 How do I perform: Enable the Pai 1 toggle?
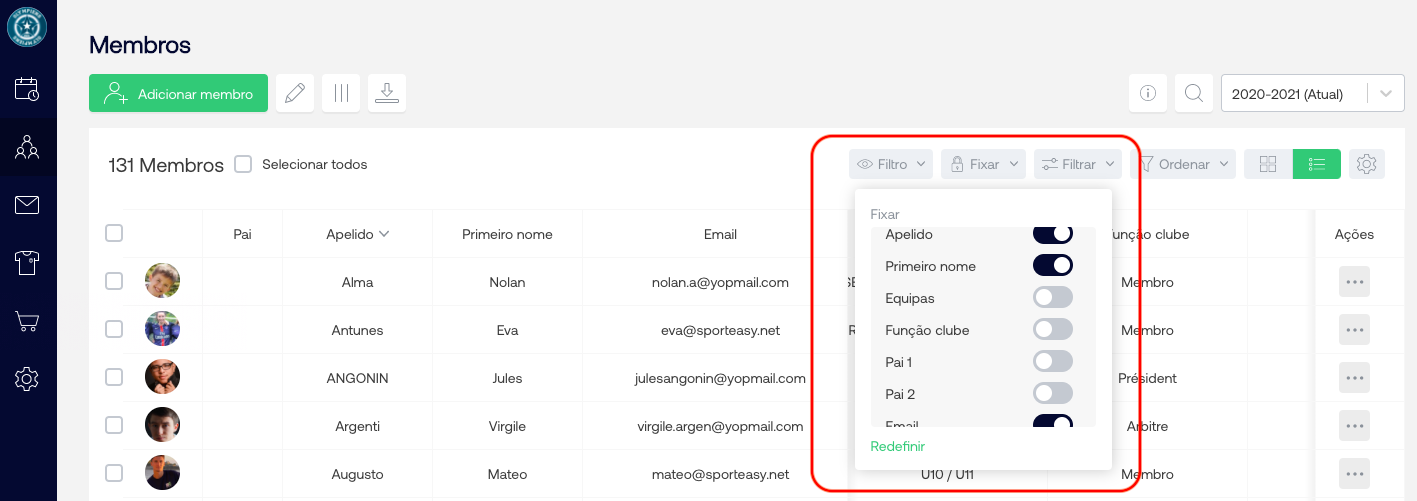pos(1052,362)
